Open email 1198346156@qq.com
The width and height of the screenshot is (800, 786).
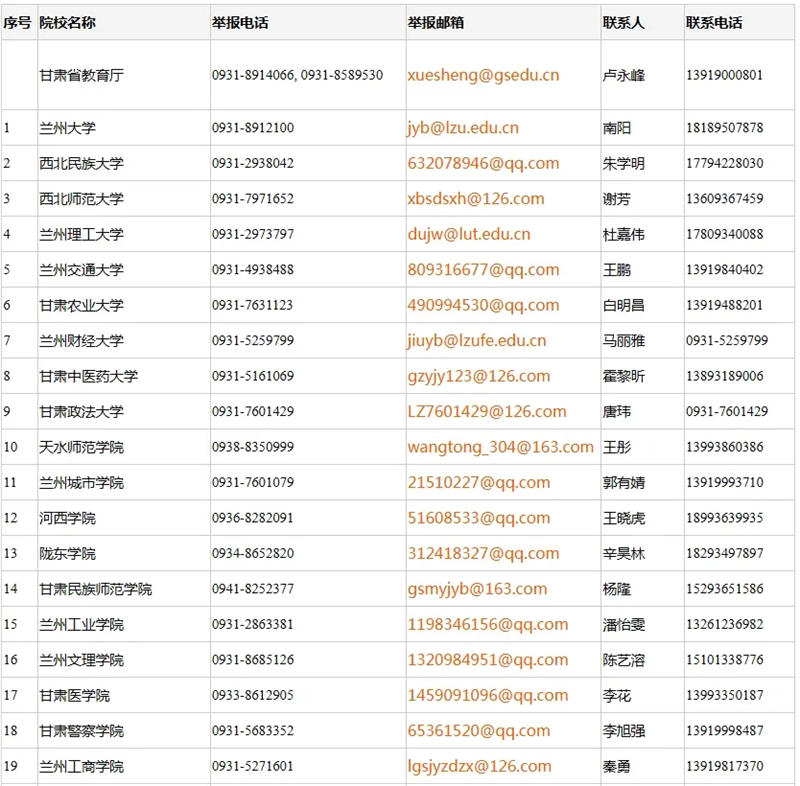point(488,624)
